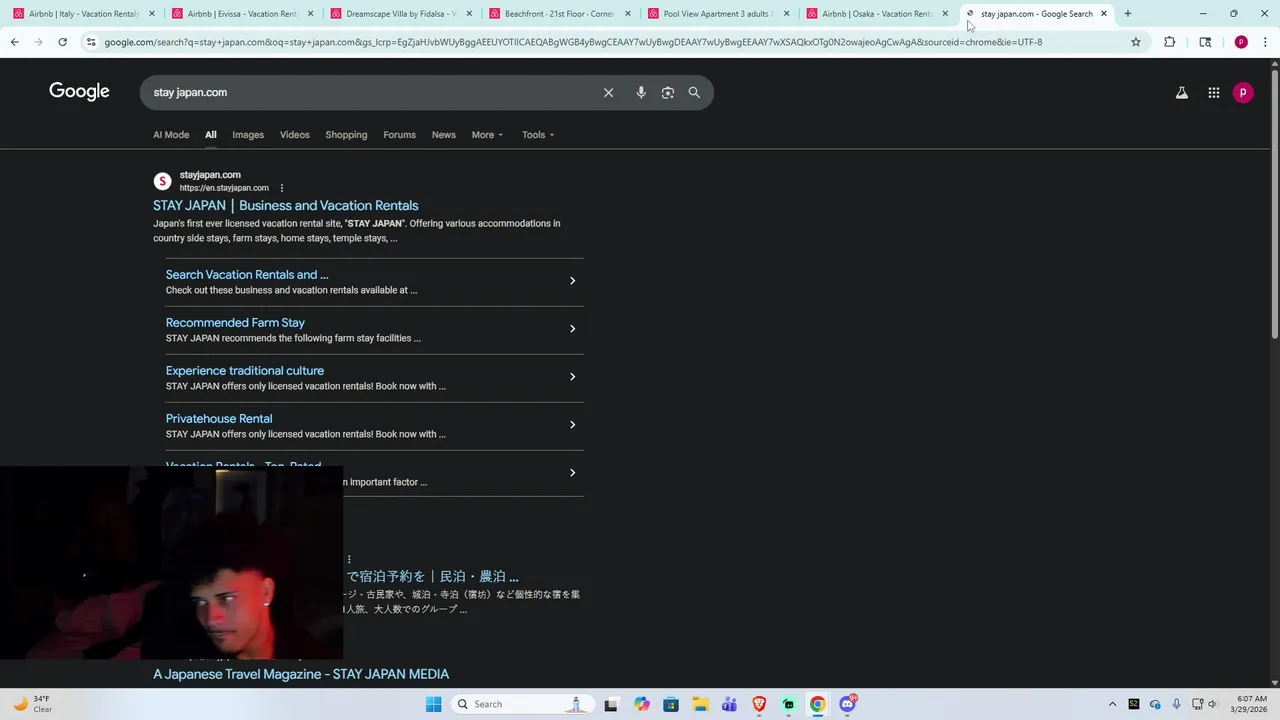
Task: Open more options for stayjapan.com result
Action: click(x=282, y=188)
